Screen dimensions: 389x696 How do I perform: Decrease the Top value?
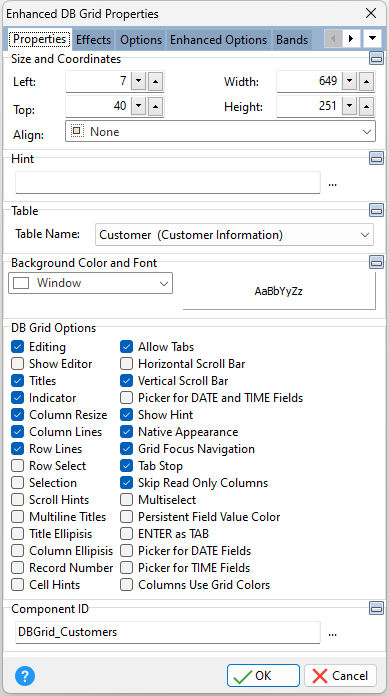coord(139,107)
